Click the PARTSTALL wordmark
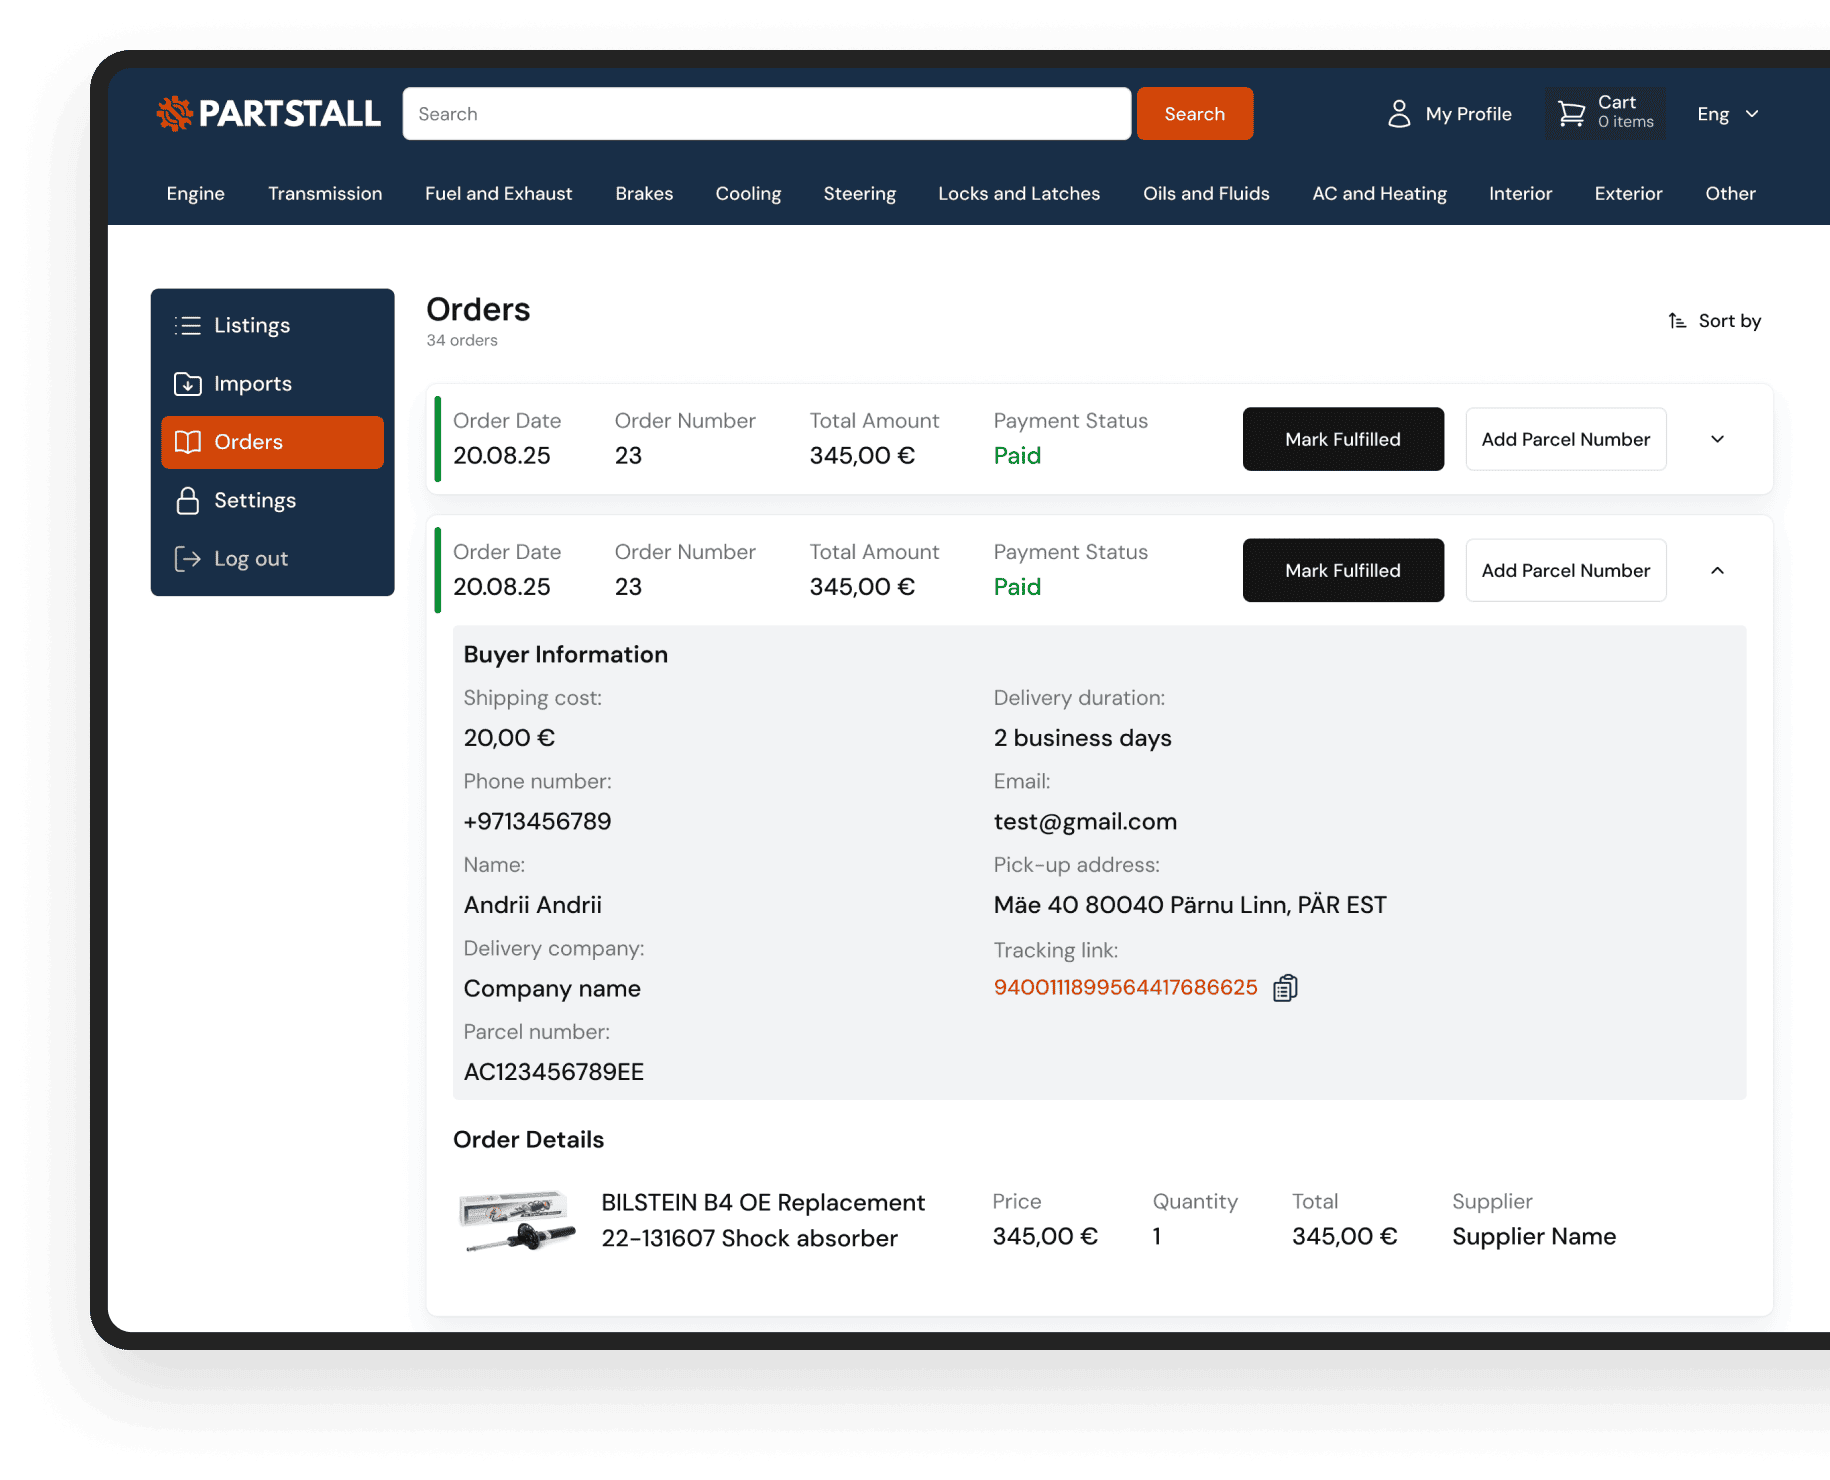The height and width of the screenshot is (1480, 1830). (290, 114)
